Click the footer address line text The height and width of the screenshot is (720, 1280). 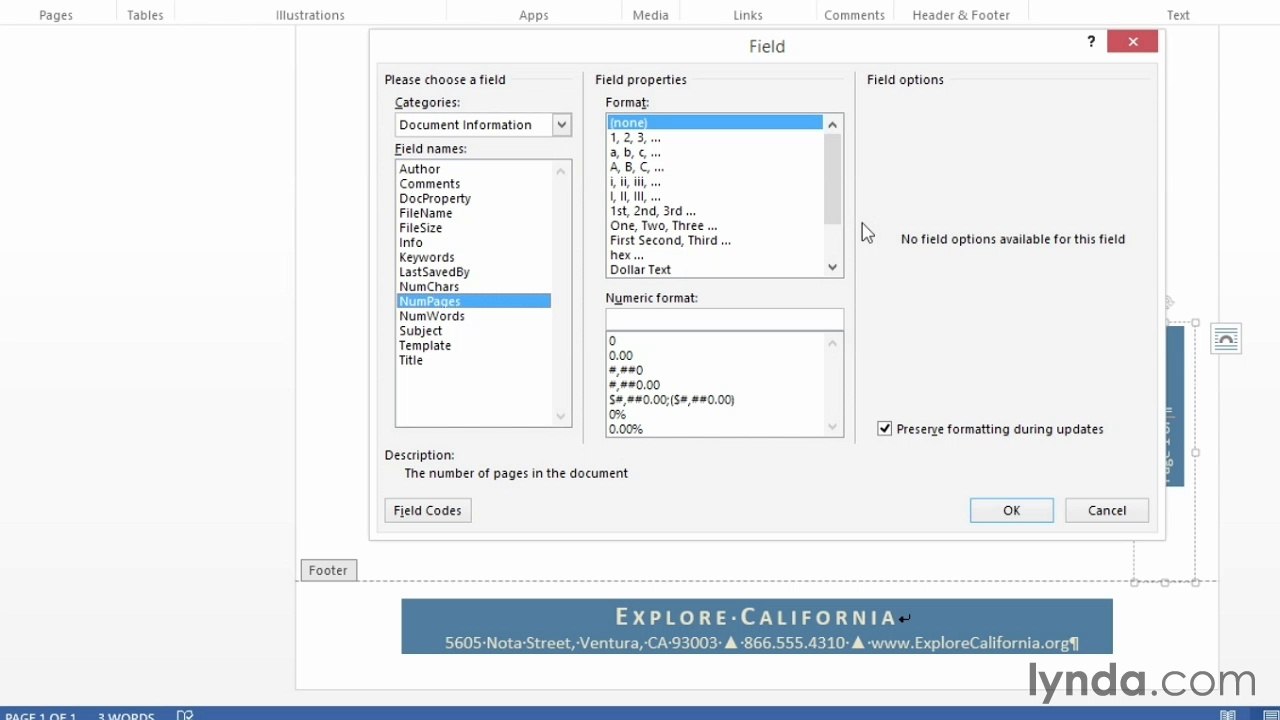coord(761,643)
